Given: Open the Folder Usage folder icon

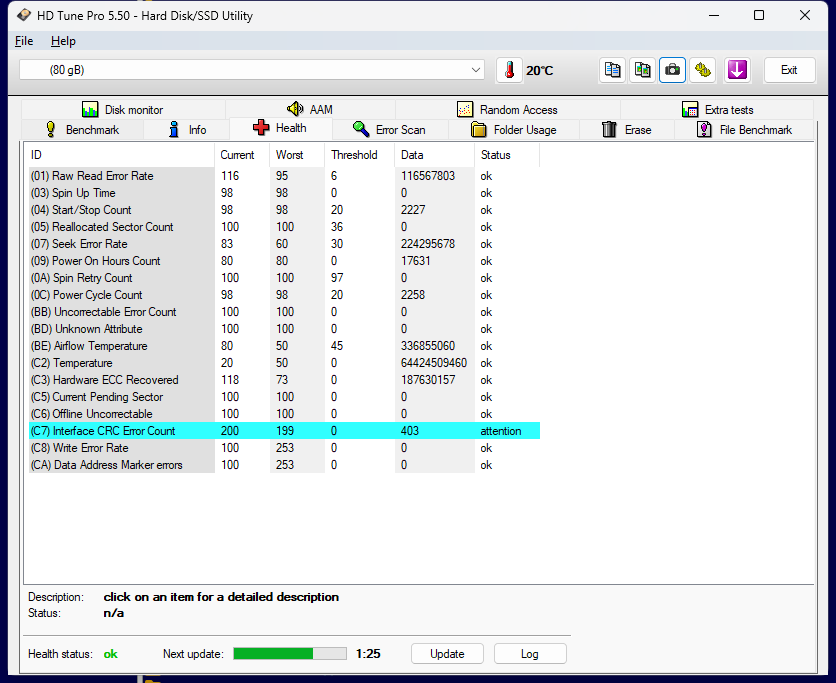Looking at the screenshot, I should (479, 129).
